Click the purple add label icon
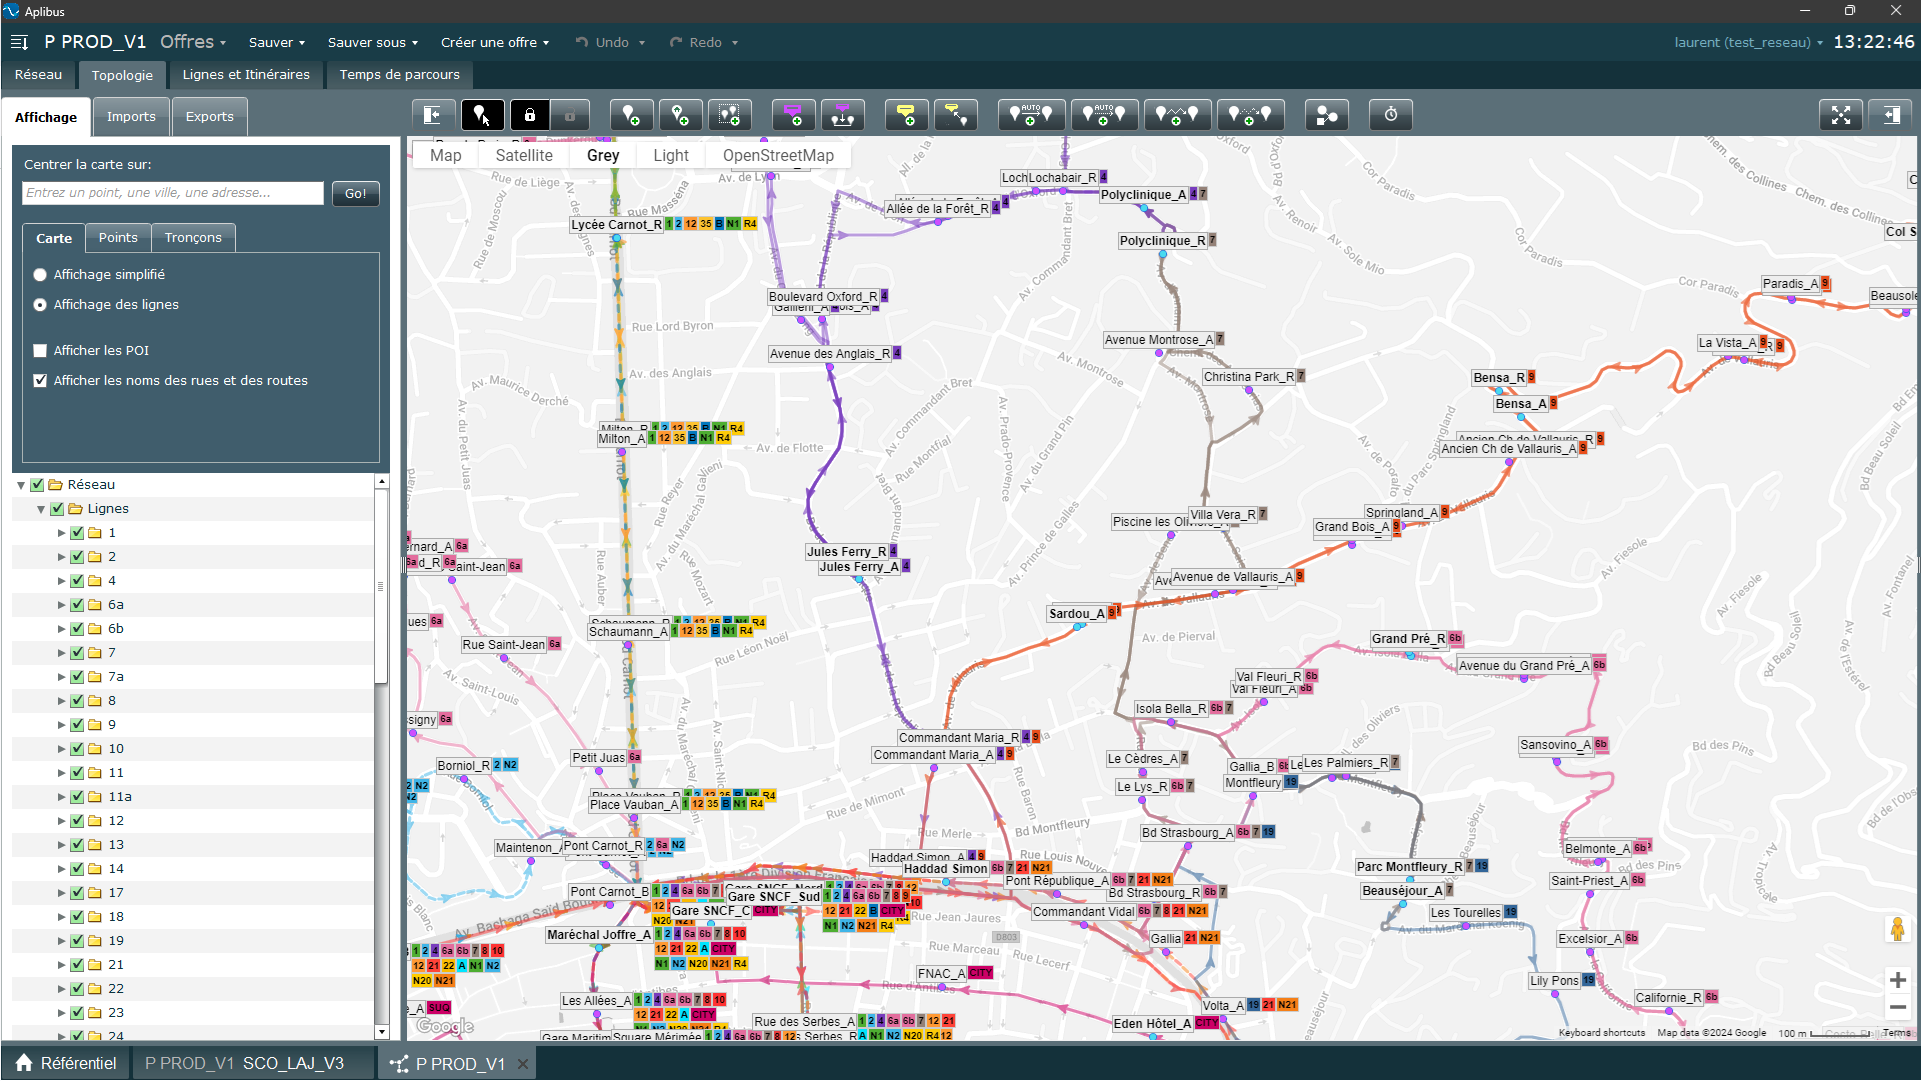Viewport: 1921px width, 1081px height. pos(793,115)
